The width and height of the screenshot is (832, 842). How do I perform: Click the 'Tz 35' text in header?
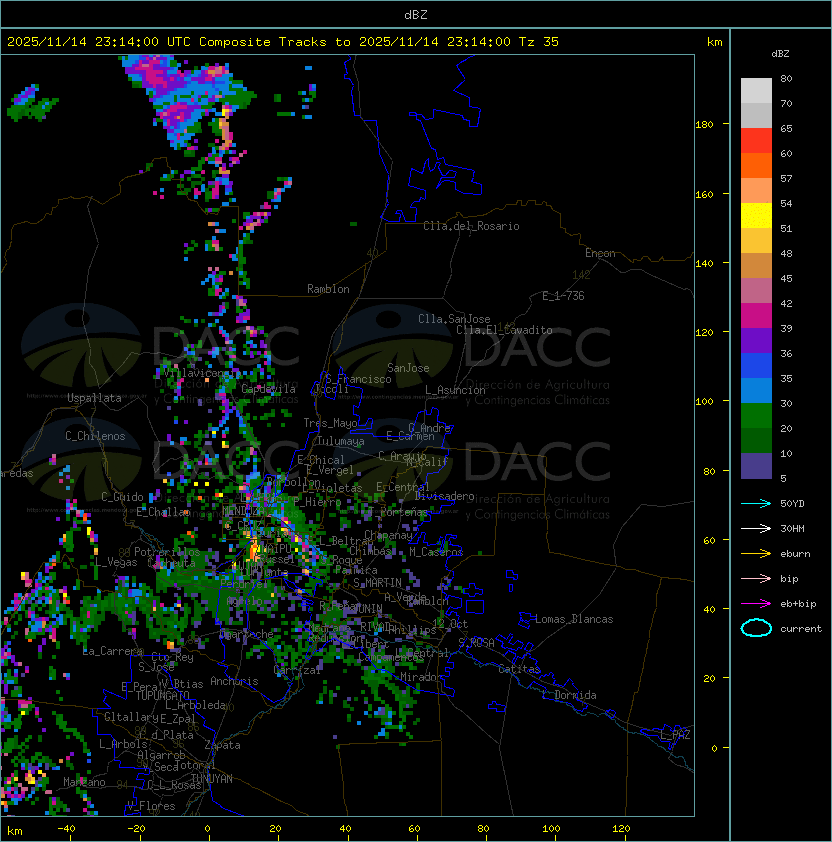[539, 42]
